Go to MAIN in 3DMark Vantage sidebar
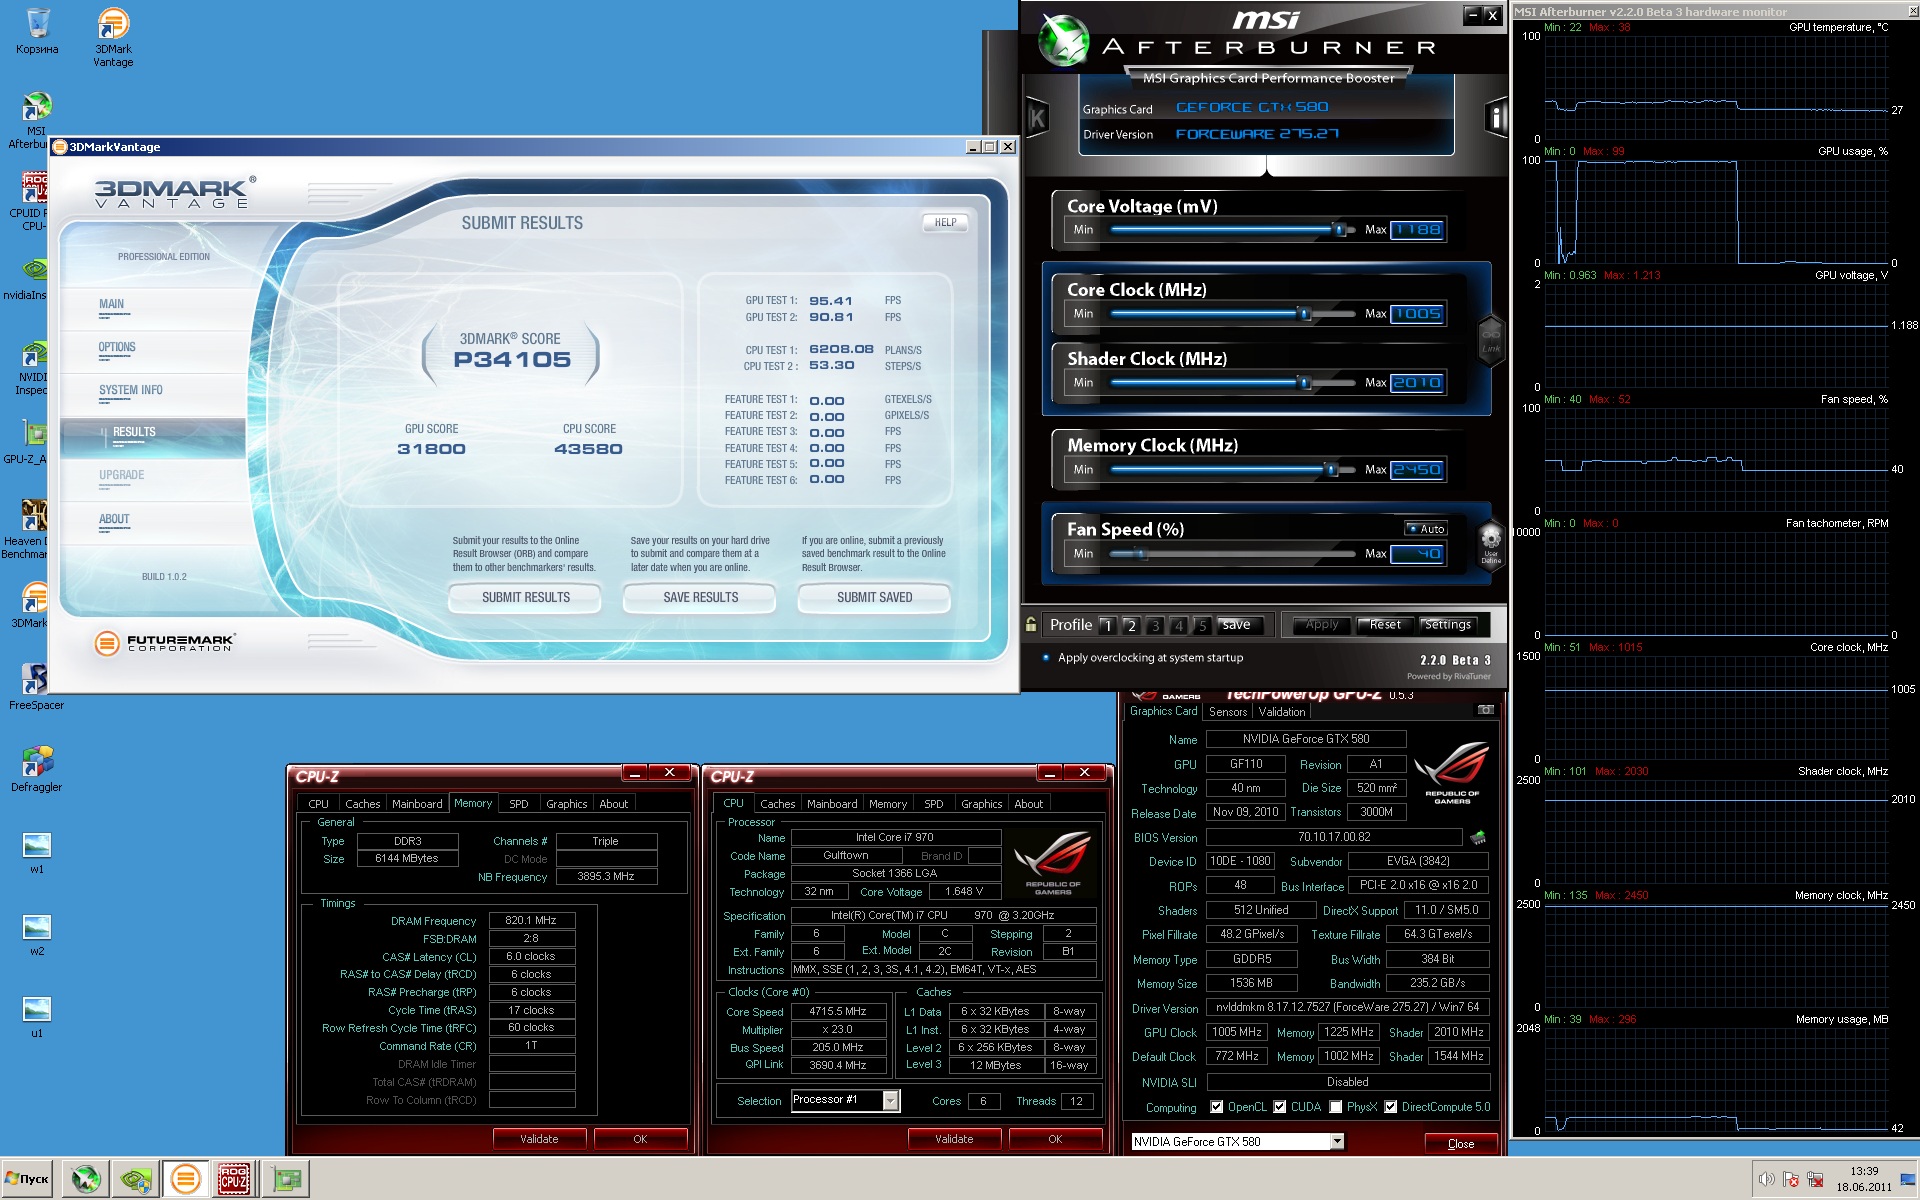The height and width of the screenshot is (1200, 1920). coord(112,305)
